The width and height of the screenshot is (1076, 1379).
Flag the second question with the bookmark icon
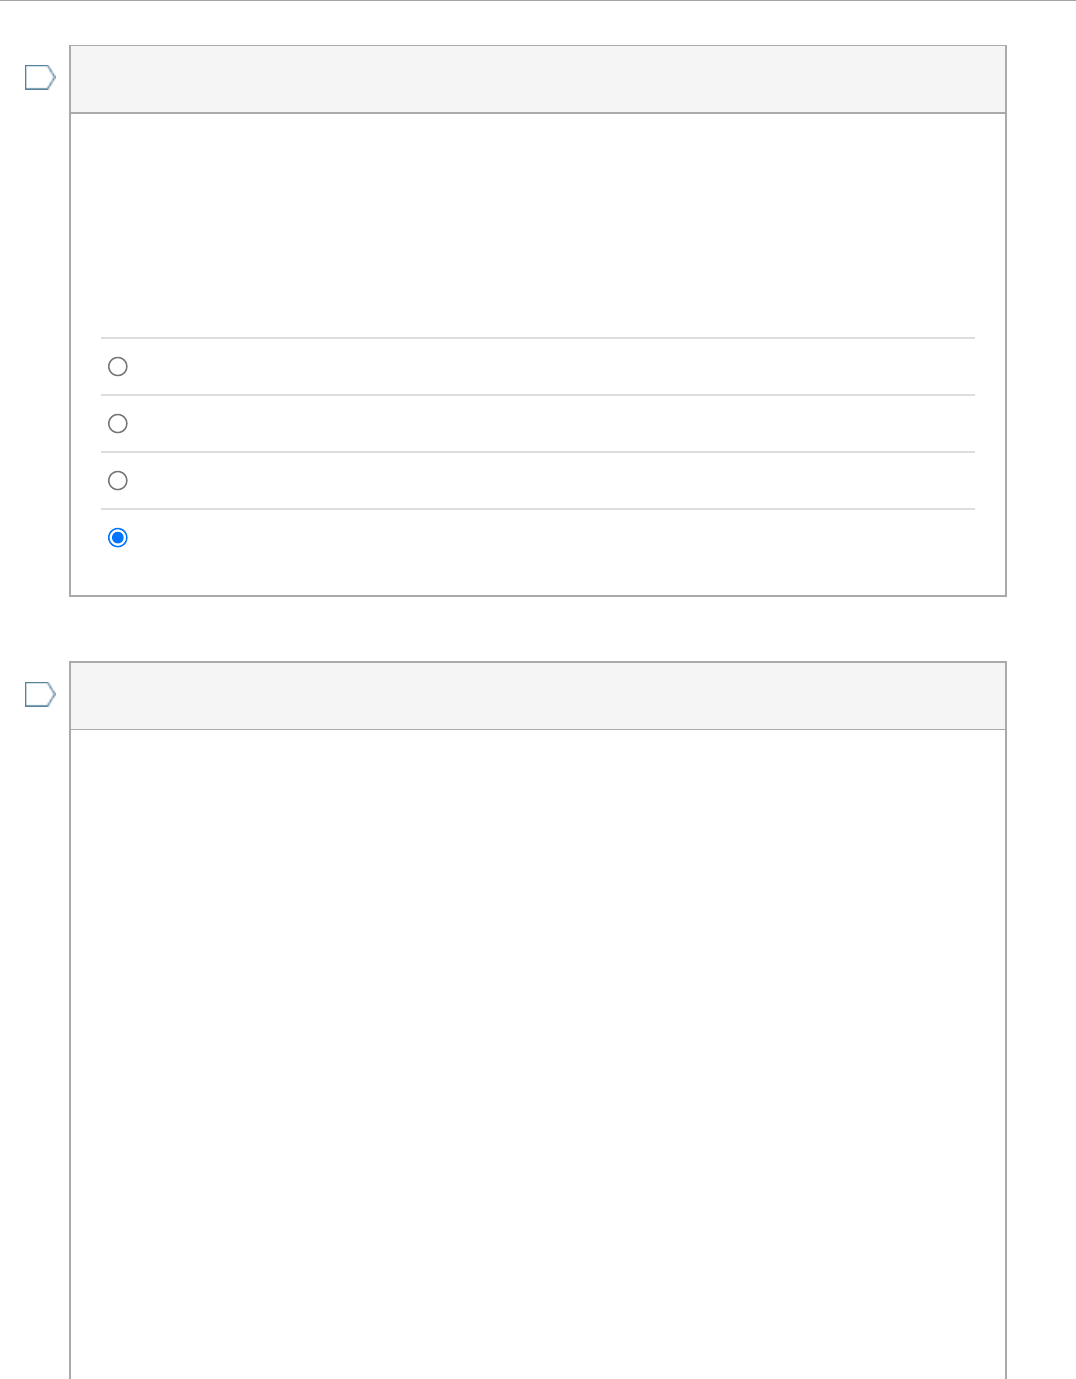click(x=40, y=694)
